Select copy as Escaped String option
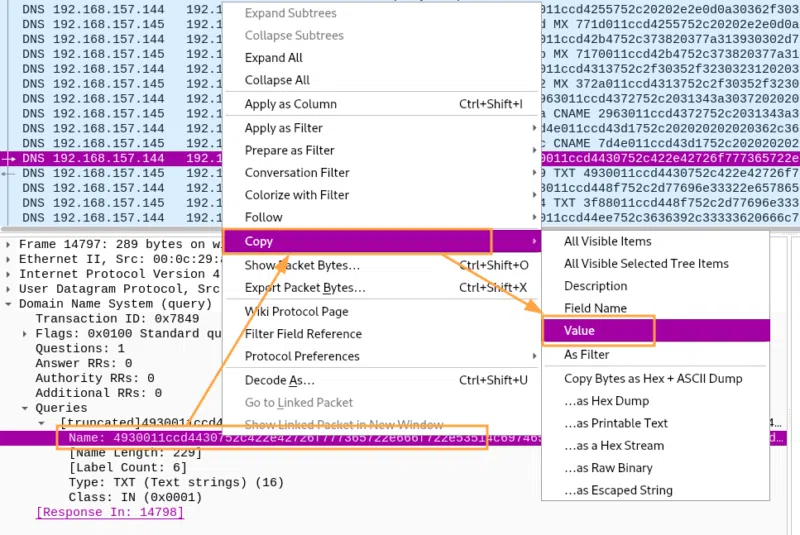The width and height of the screenshot is (800, 535). (x=618, y=490)
